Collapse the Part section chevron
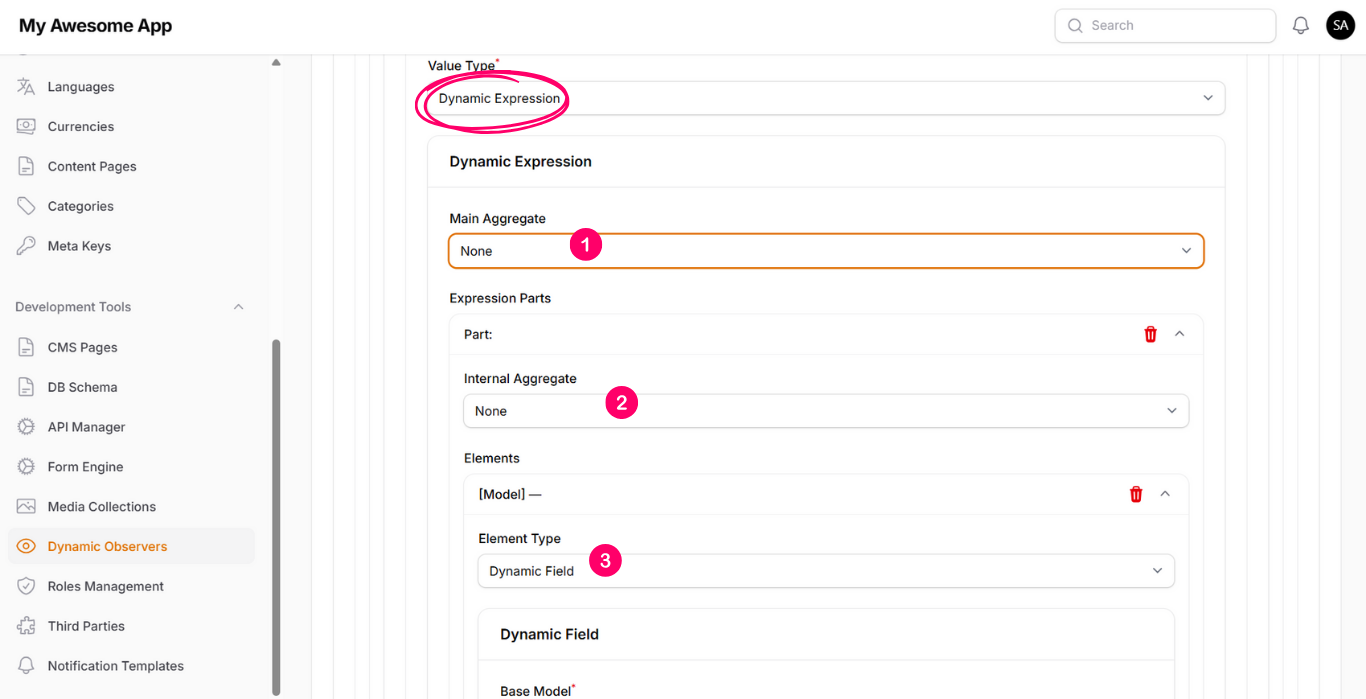 (1179, 334)
